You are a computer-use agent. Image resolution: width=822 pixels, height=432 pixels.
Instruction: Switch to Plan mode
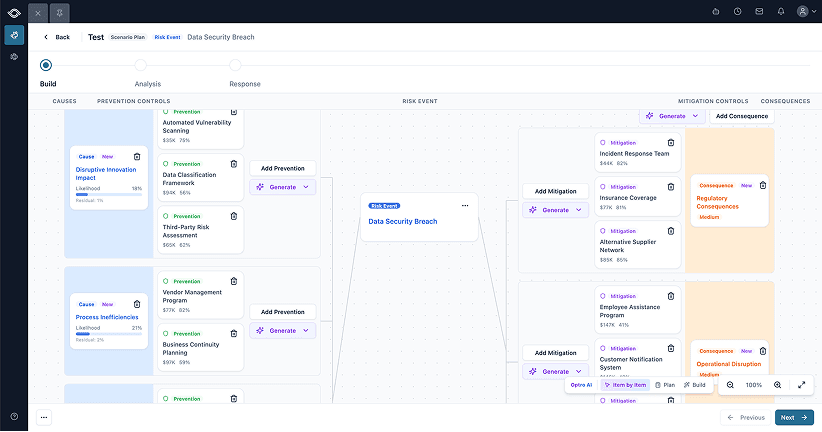(x=665, y=385)
